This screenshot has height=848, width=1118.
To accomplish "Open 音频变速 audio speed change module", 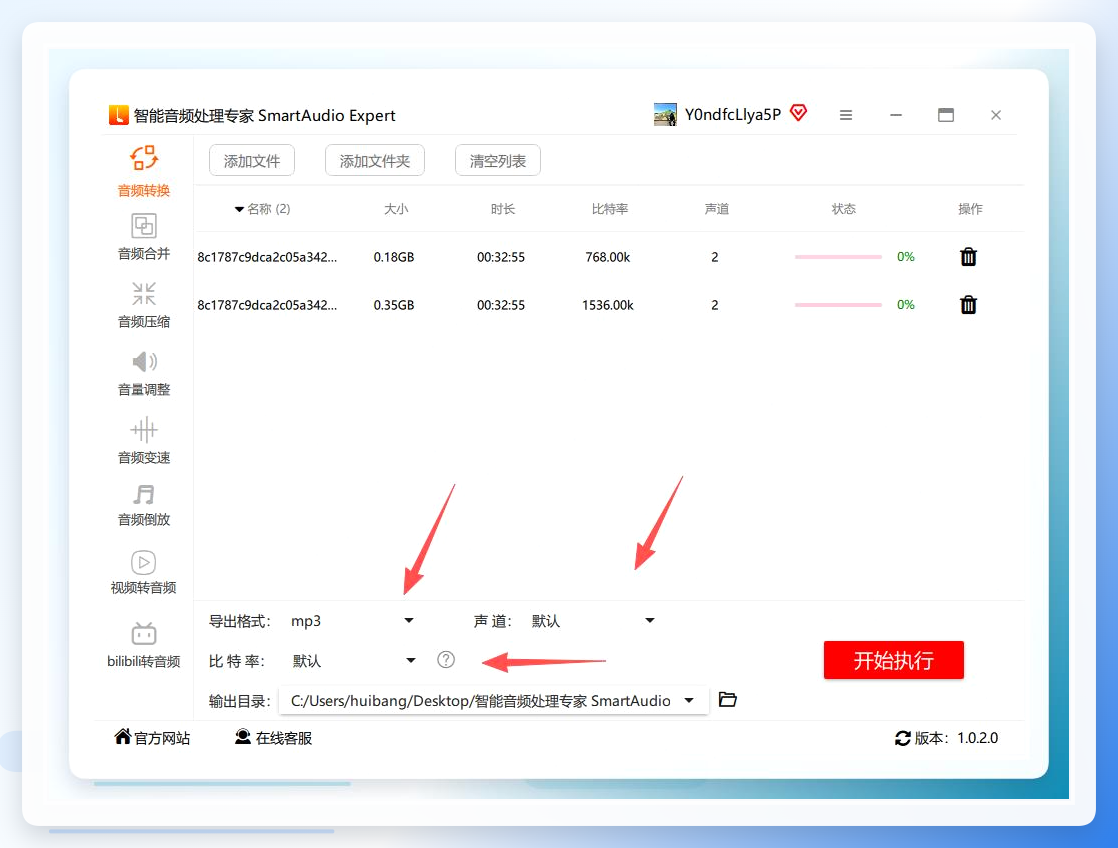I will tap(143, 441).
